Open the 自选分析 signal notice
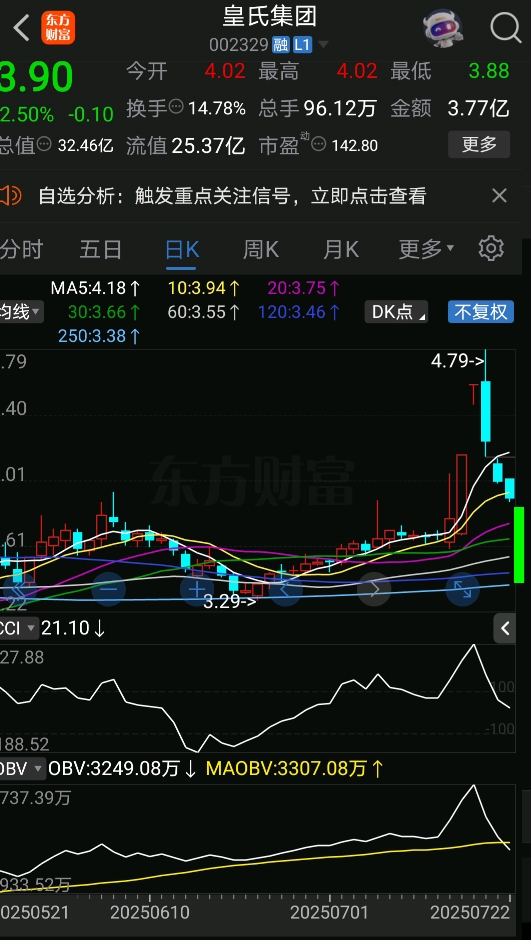 [x=232, y=195]
